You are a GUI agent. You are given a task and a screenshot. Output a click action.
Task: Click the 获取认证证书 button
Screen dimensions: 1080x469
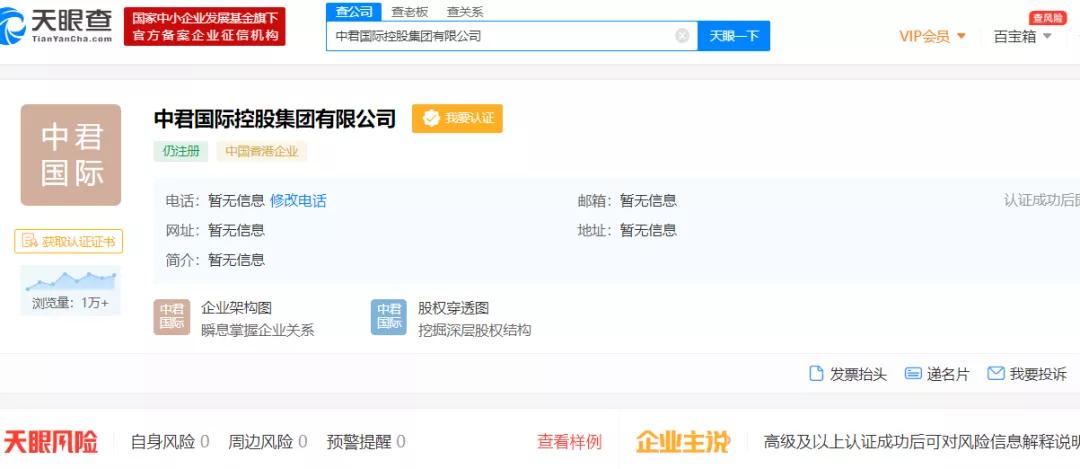(69, 241)
